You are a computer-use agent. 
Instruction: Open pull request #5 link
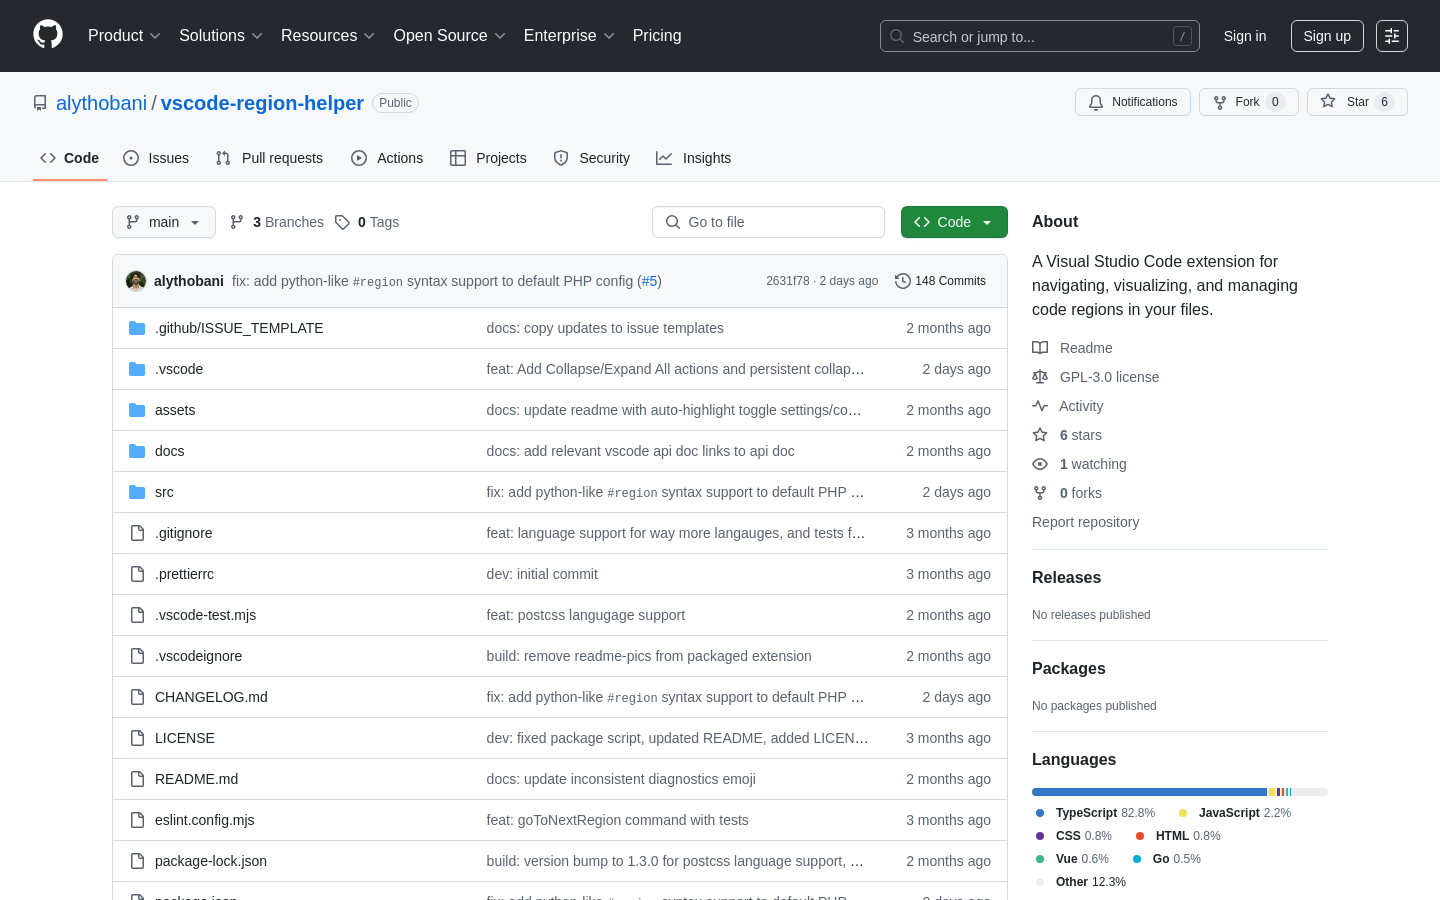(x=649, y=281)
